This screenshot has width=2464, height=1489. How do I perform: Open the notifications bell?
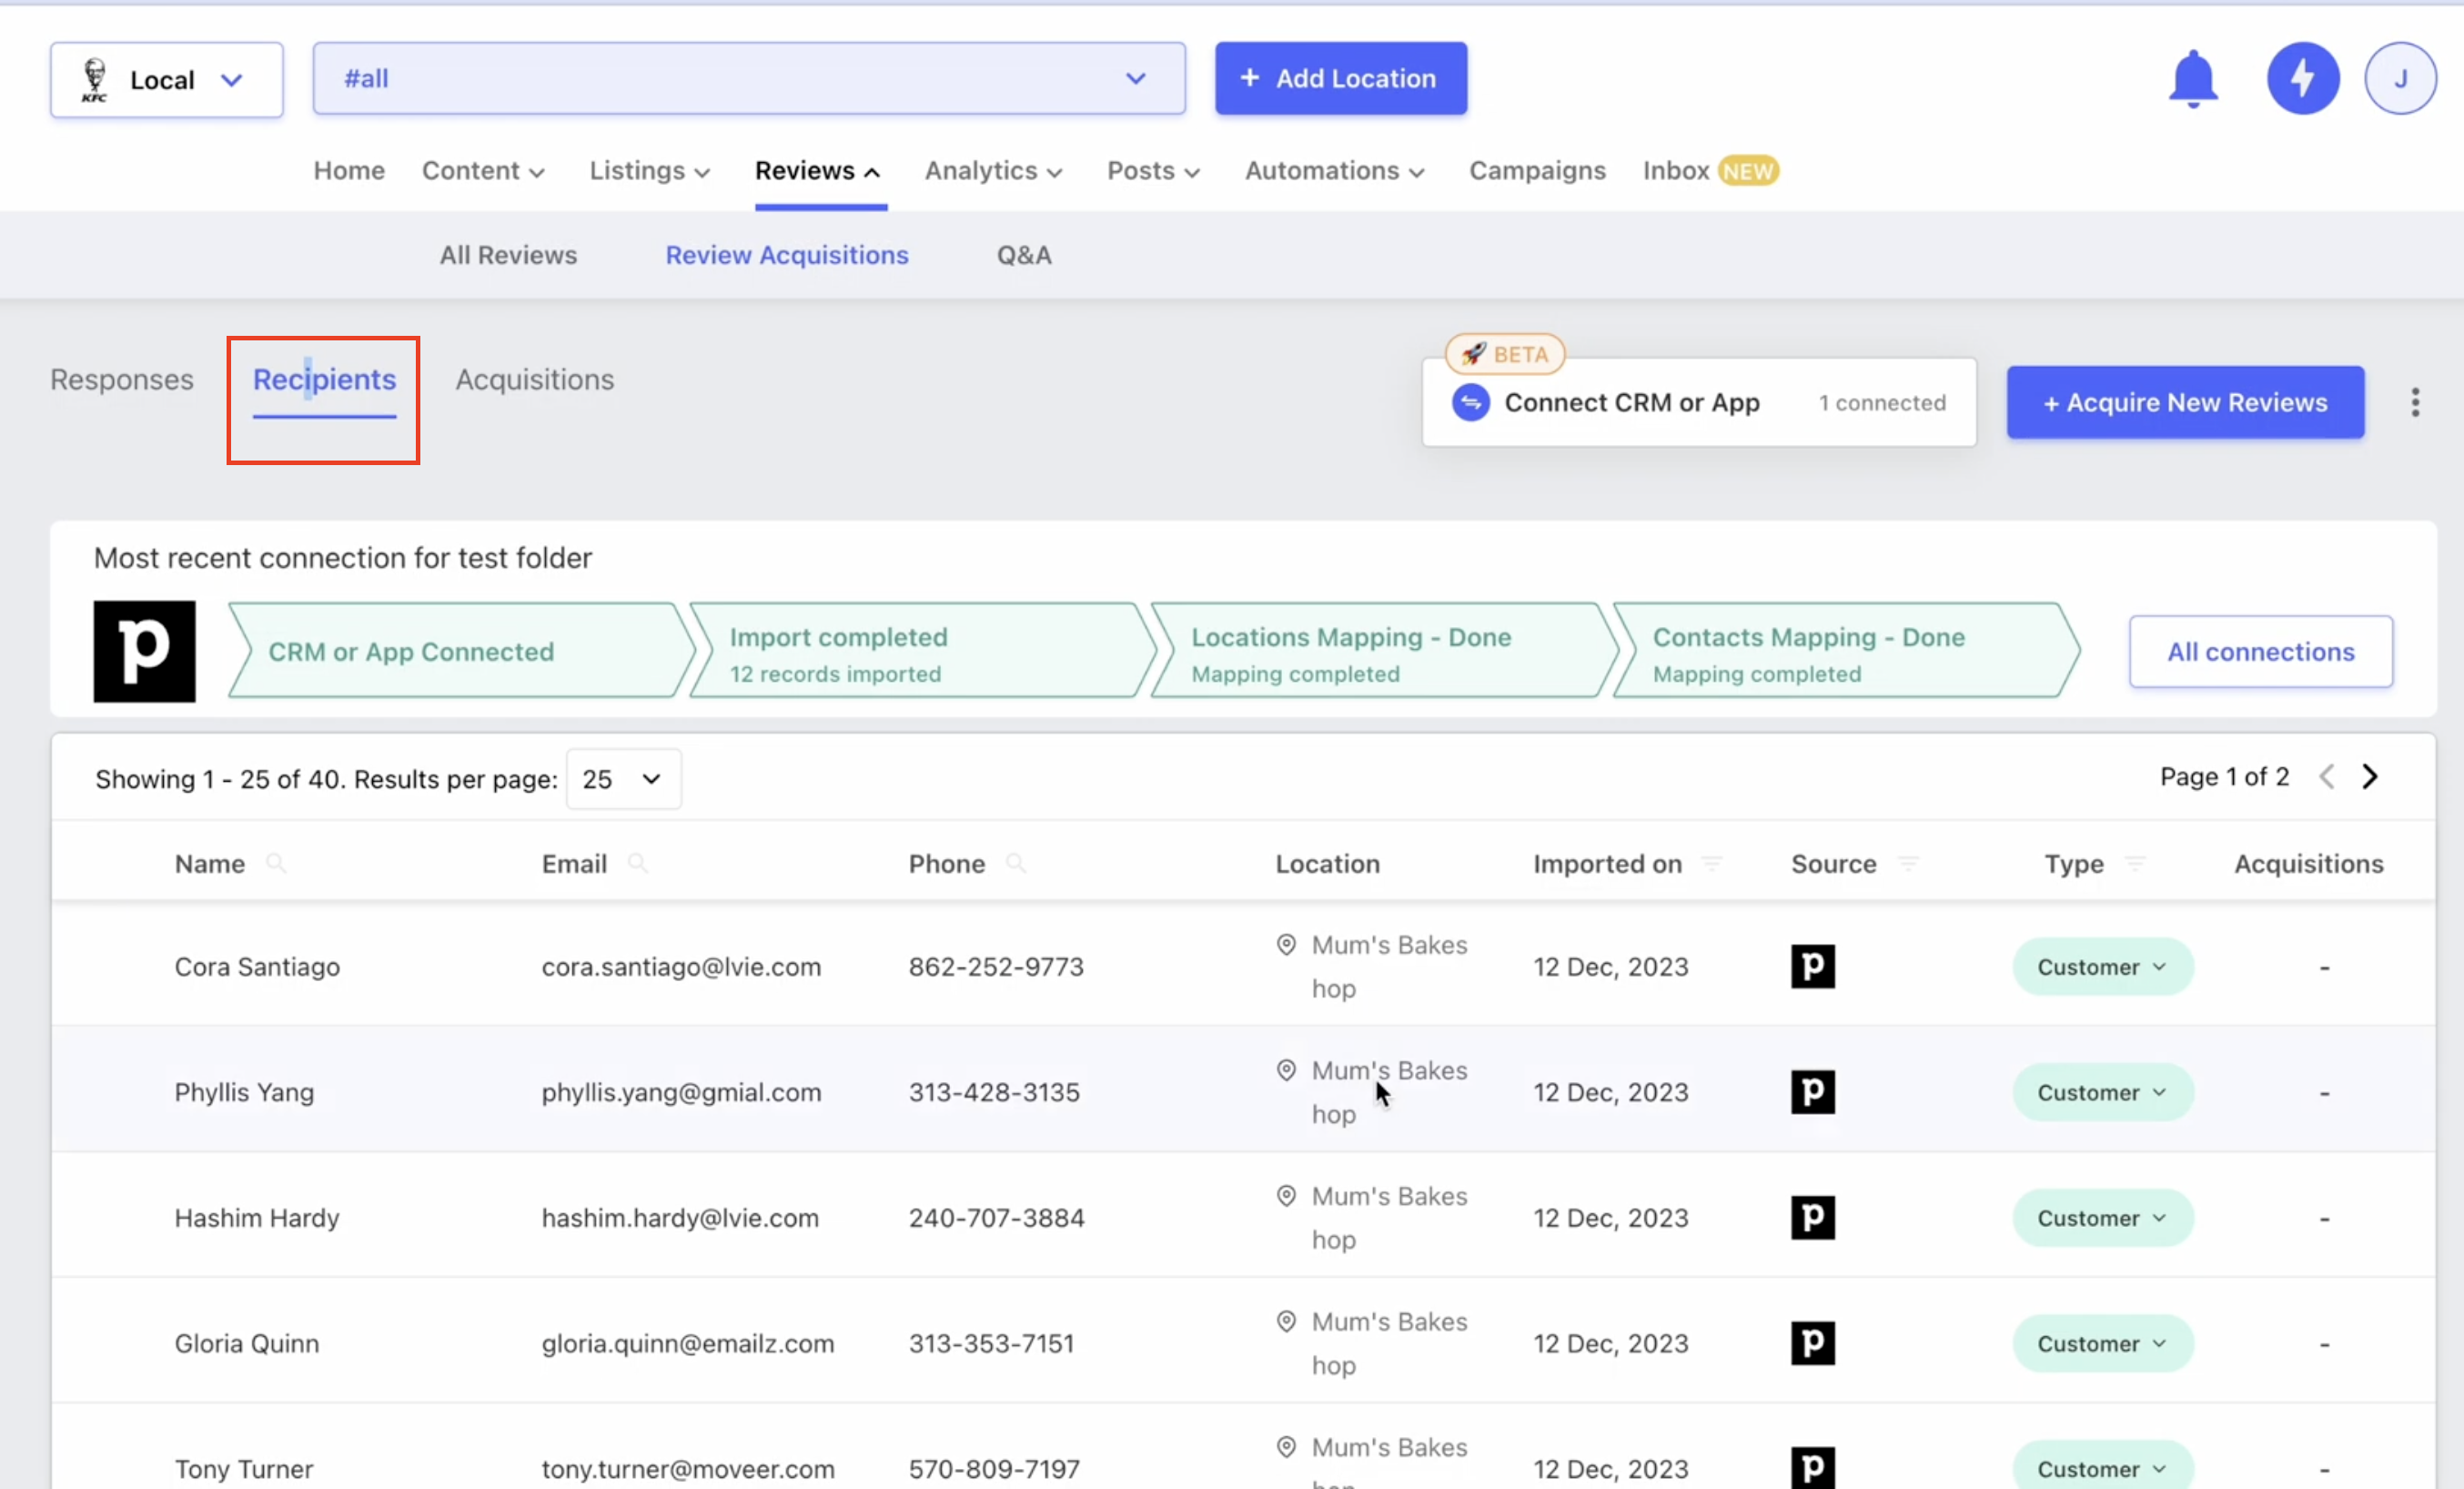click(2192, 78)
